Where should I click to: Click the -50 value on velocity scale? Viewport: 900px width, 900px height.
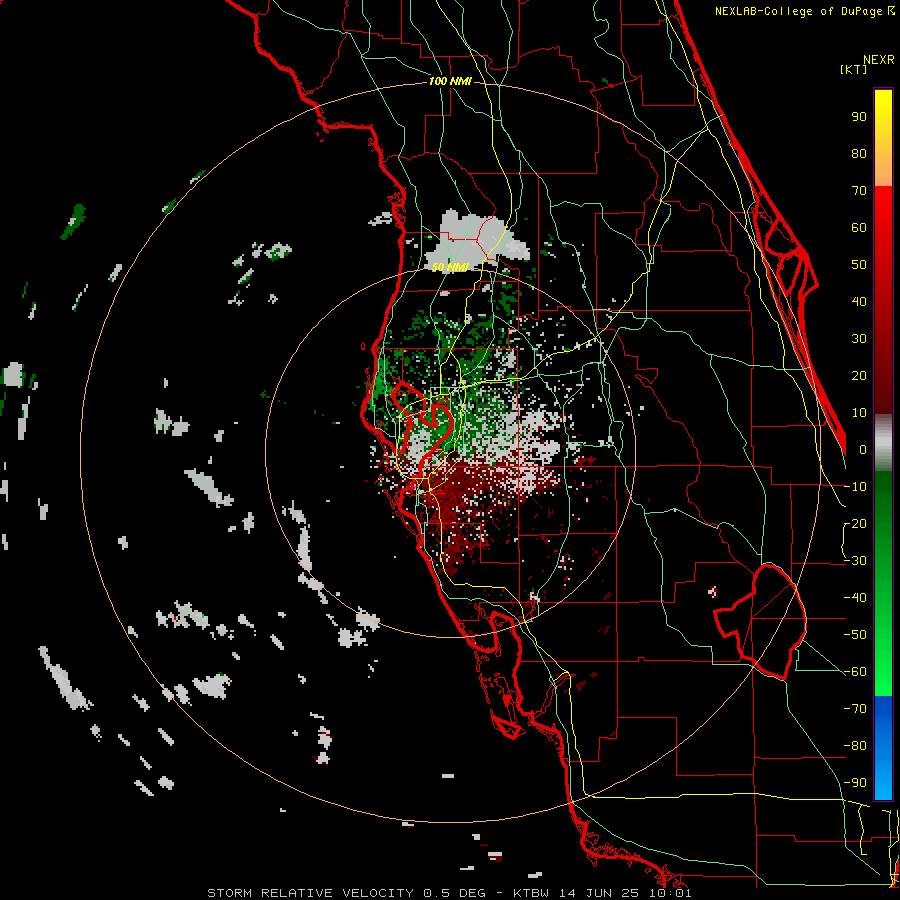(x=855, y=635)
